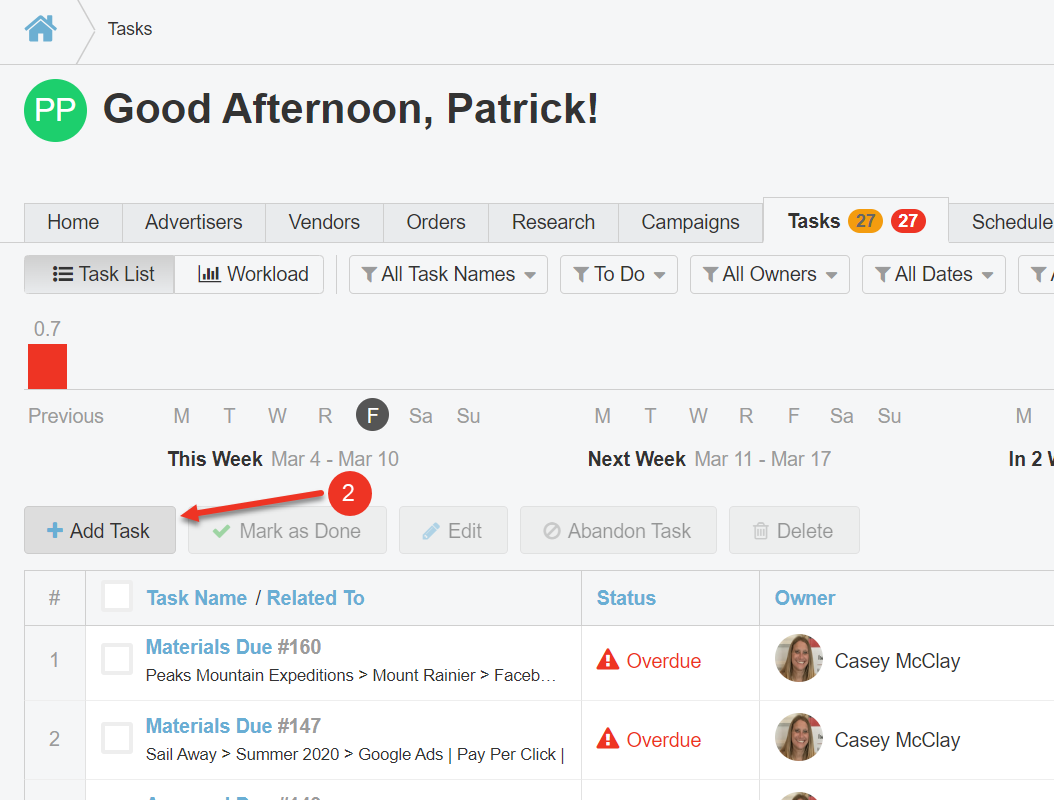Screen dimensions: 1054x800
Task: Click the Mark as Done checkmark icon
Action: (222, 531)
